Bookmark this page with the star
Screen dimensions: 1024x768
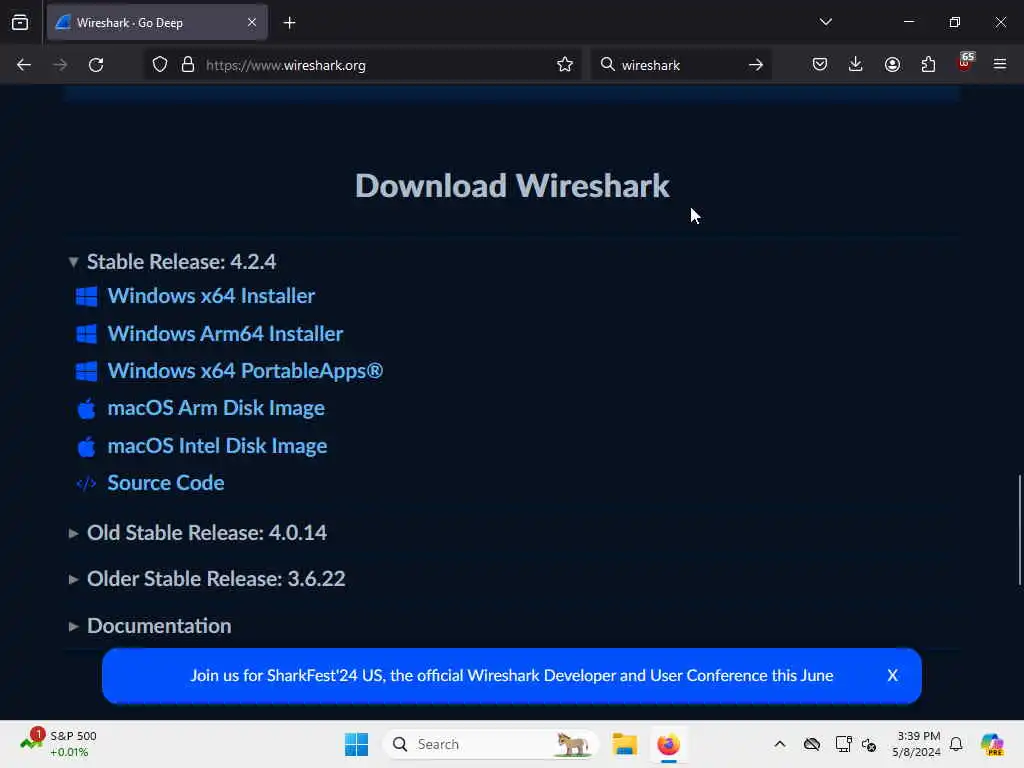[565, 65]
